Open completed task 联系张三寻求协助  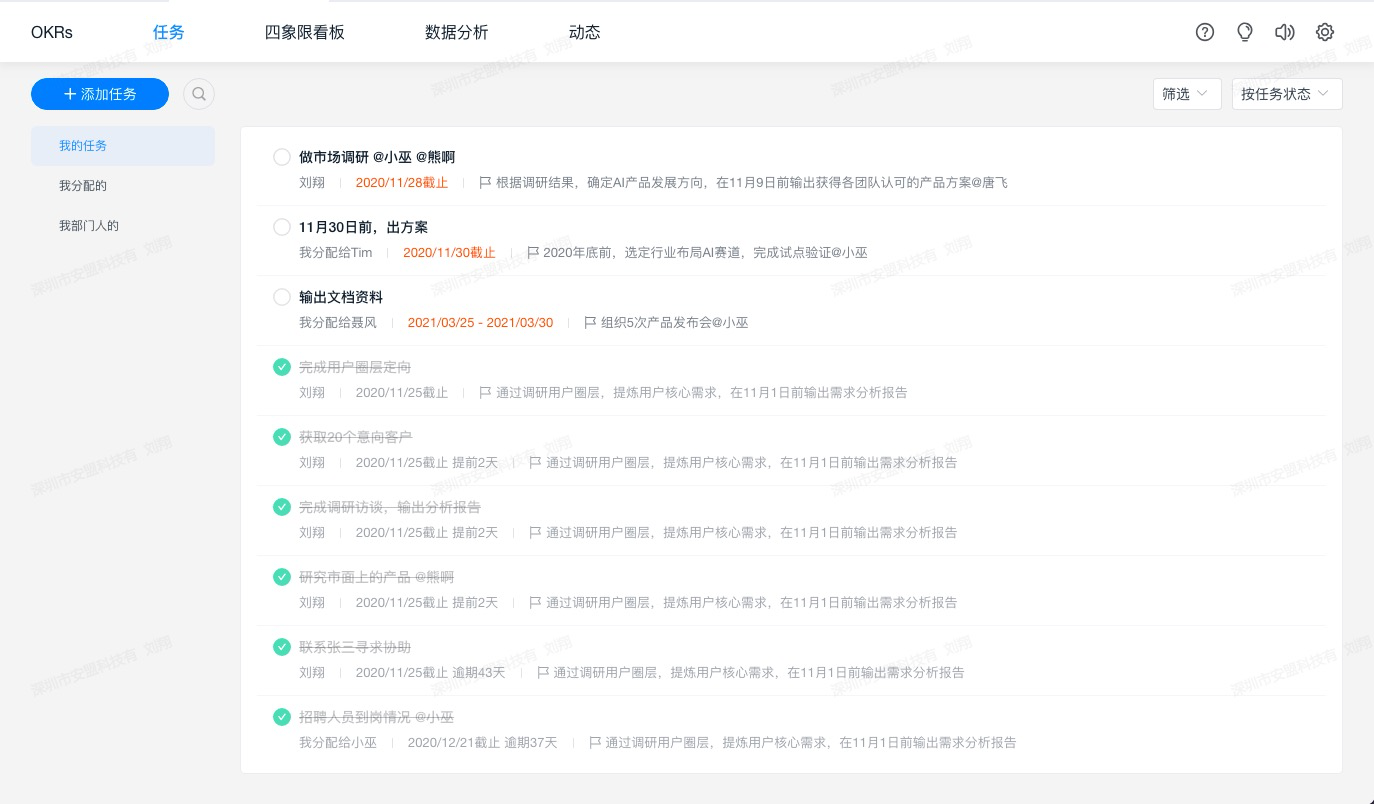[355, 647]
